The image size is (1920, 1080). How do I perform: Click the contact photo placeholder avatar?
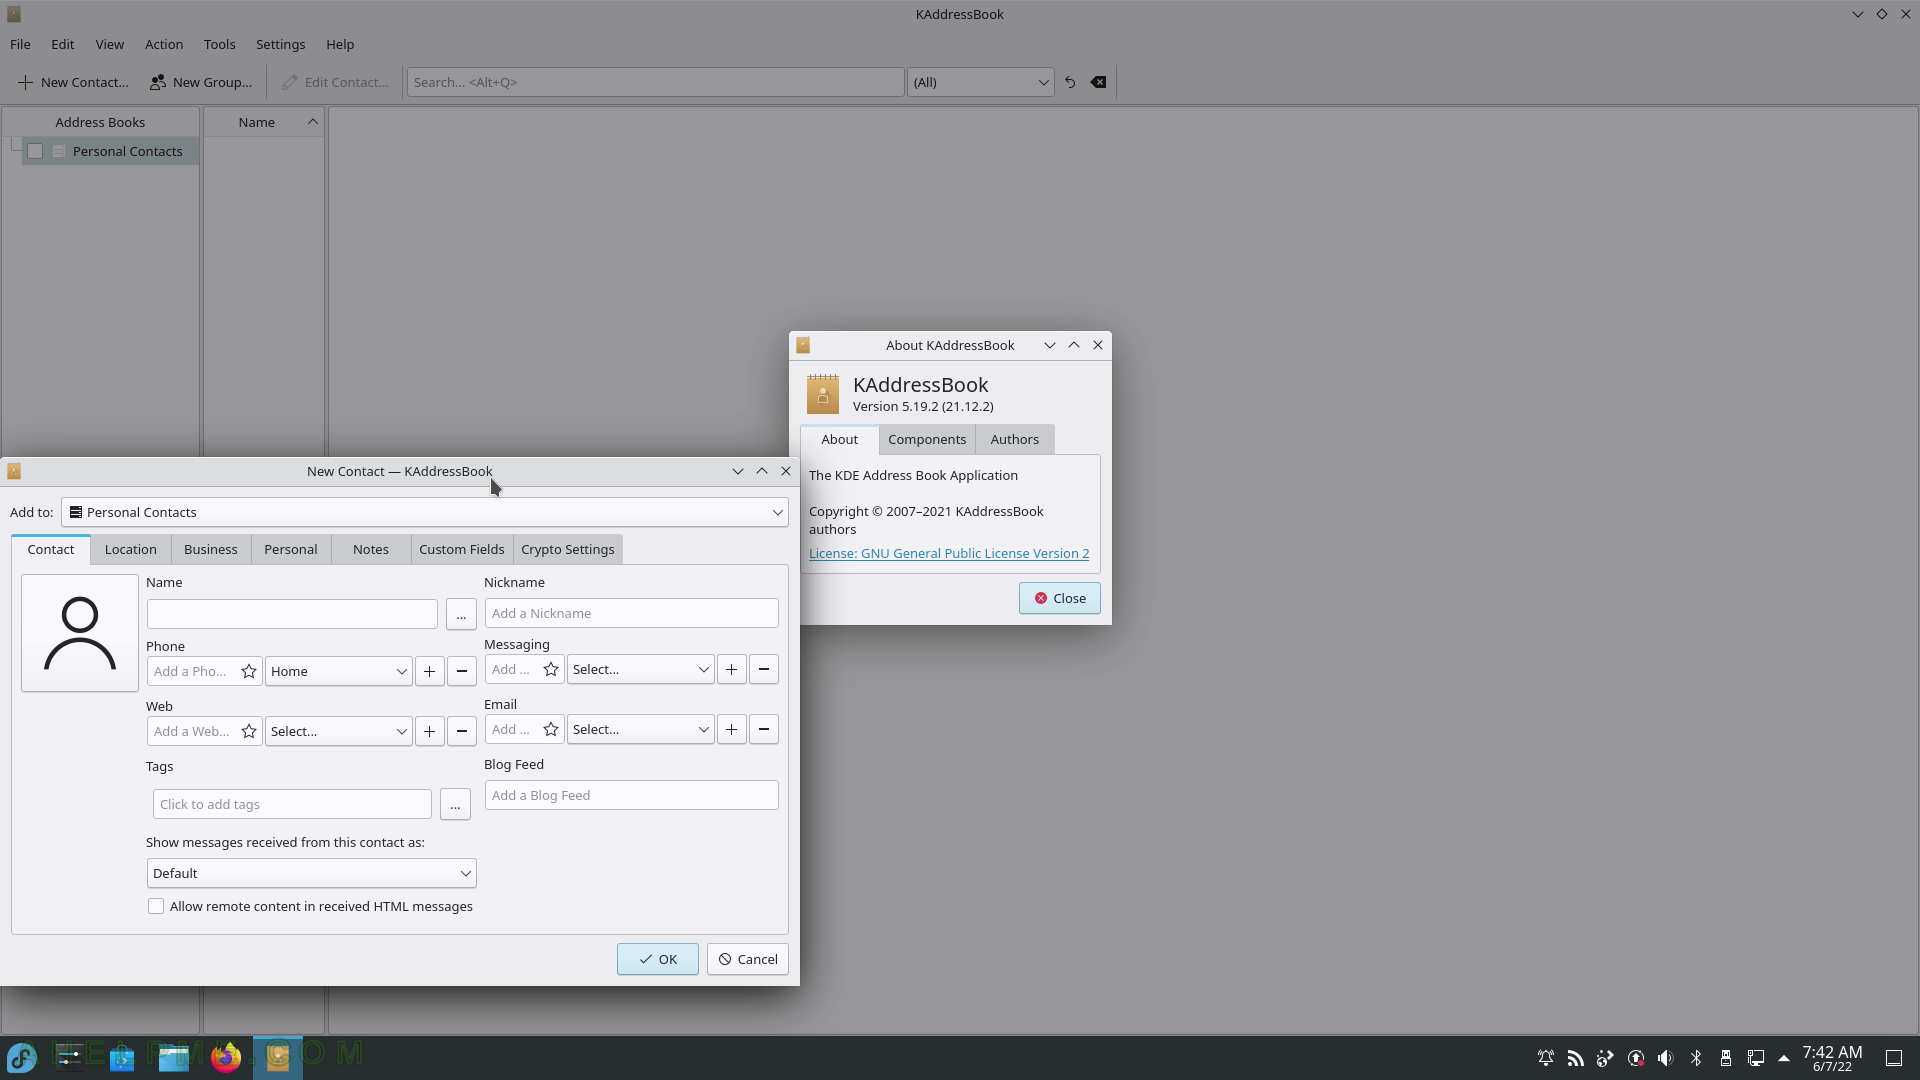pos(80,633)
